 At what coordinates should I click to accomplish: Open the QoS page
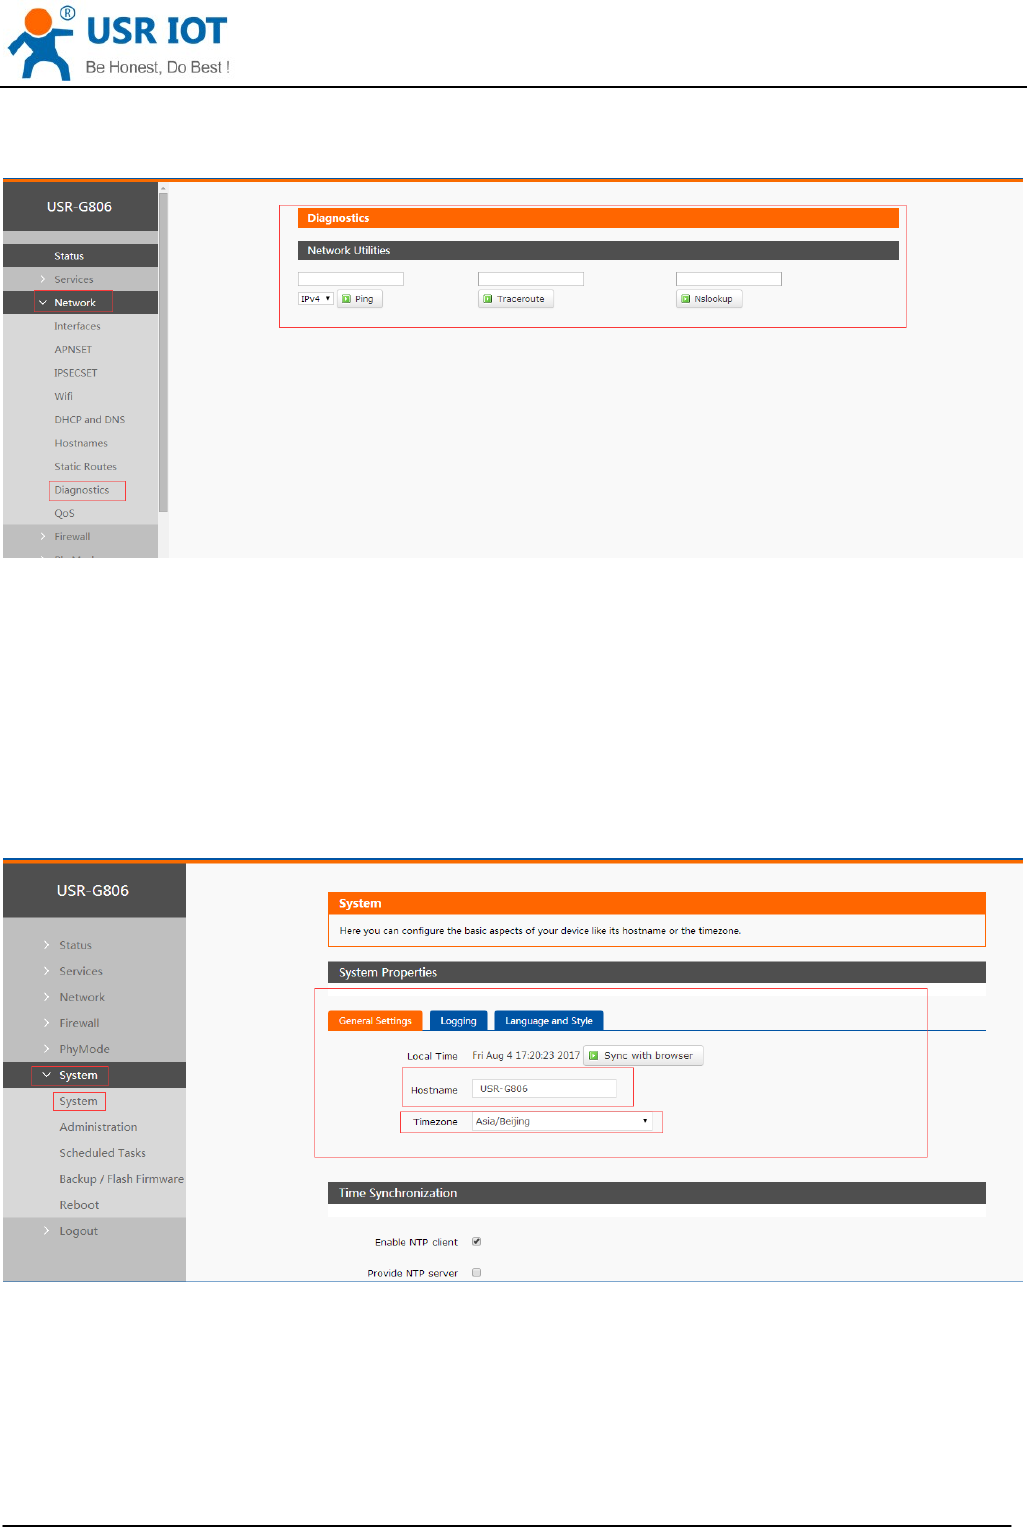click(64, 514)
